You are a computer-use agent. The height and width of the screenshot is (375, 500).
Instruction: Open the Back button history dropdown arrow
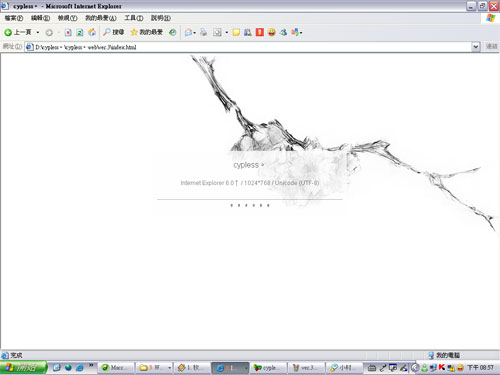(x=38, y=32)
